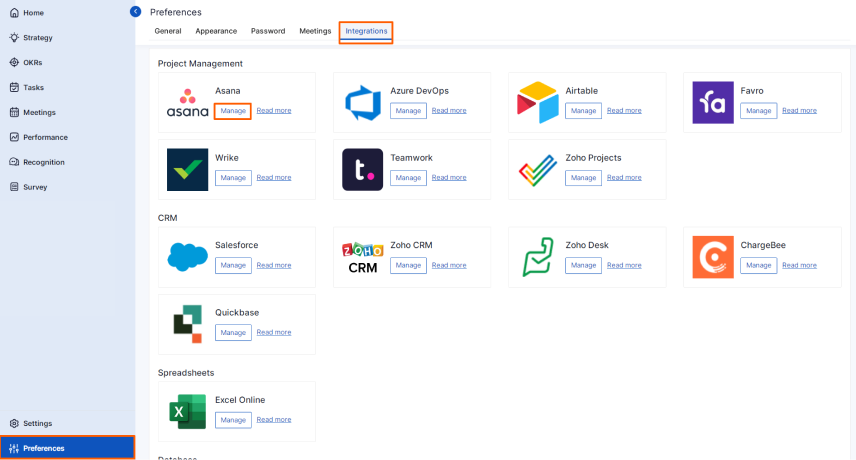Click Manage for Favro
Screen dimensions: 856x460
(x=759, y=111)
